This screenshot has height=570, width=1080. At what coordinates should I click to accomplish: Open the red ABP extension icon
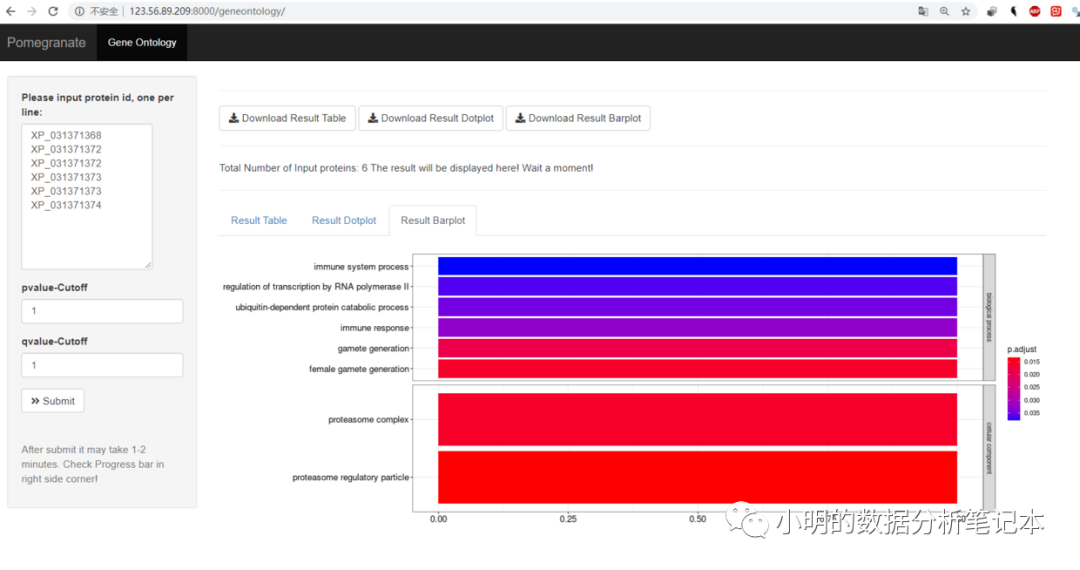point(1035,11)
